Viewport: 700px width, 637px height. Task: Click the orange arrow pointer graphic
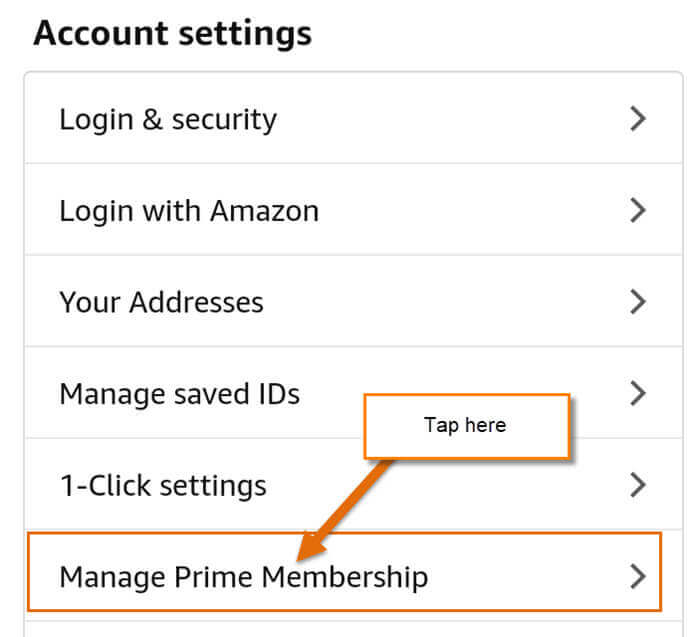click(x=344, y=511)
